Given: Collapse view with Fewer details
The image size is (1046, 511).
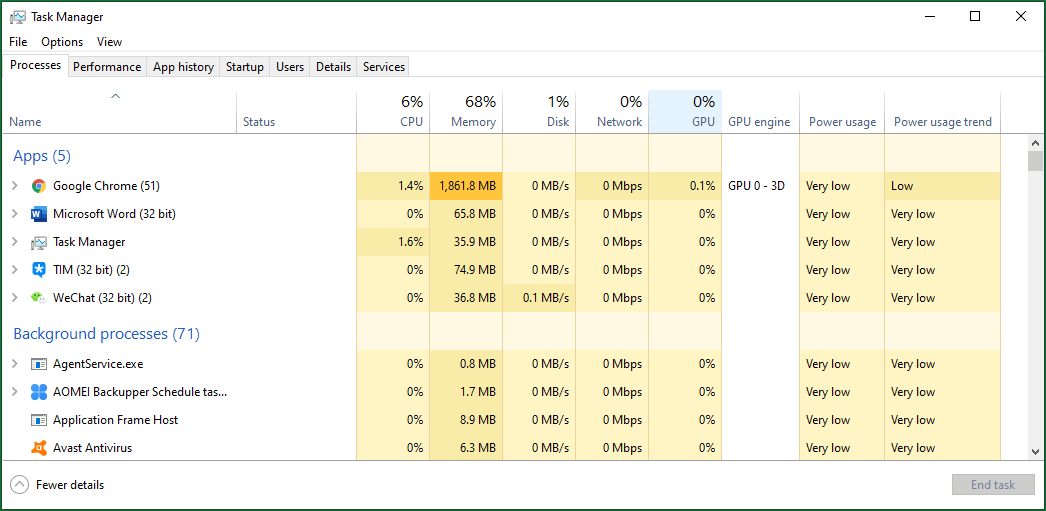Looking at the screenshot, I should click(x=58, y=485).
